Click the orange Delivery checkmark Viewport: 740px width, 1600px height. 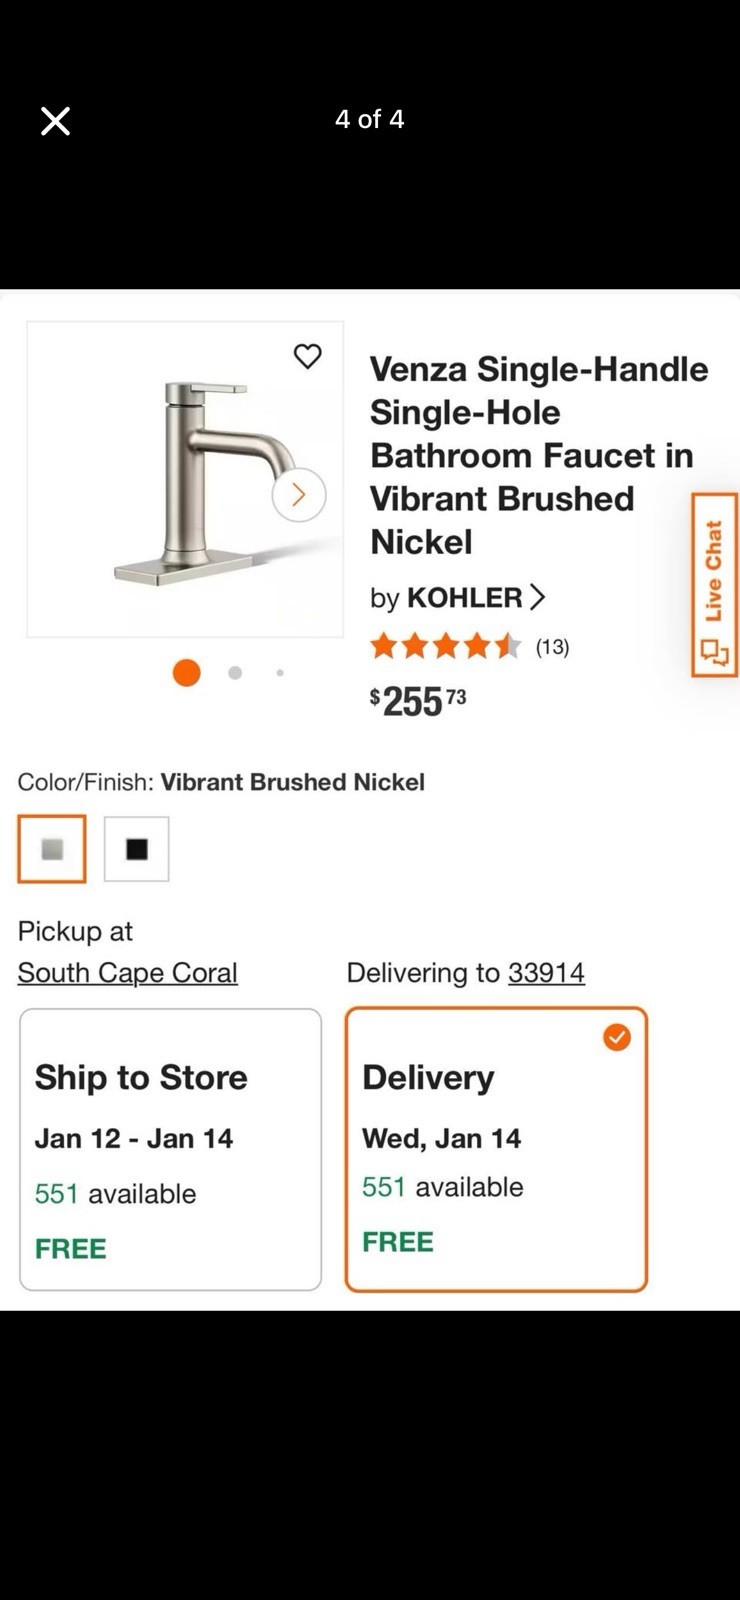tap(617, 1037)
